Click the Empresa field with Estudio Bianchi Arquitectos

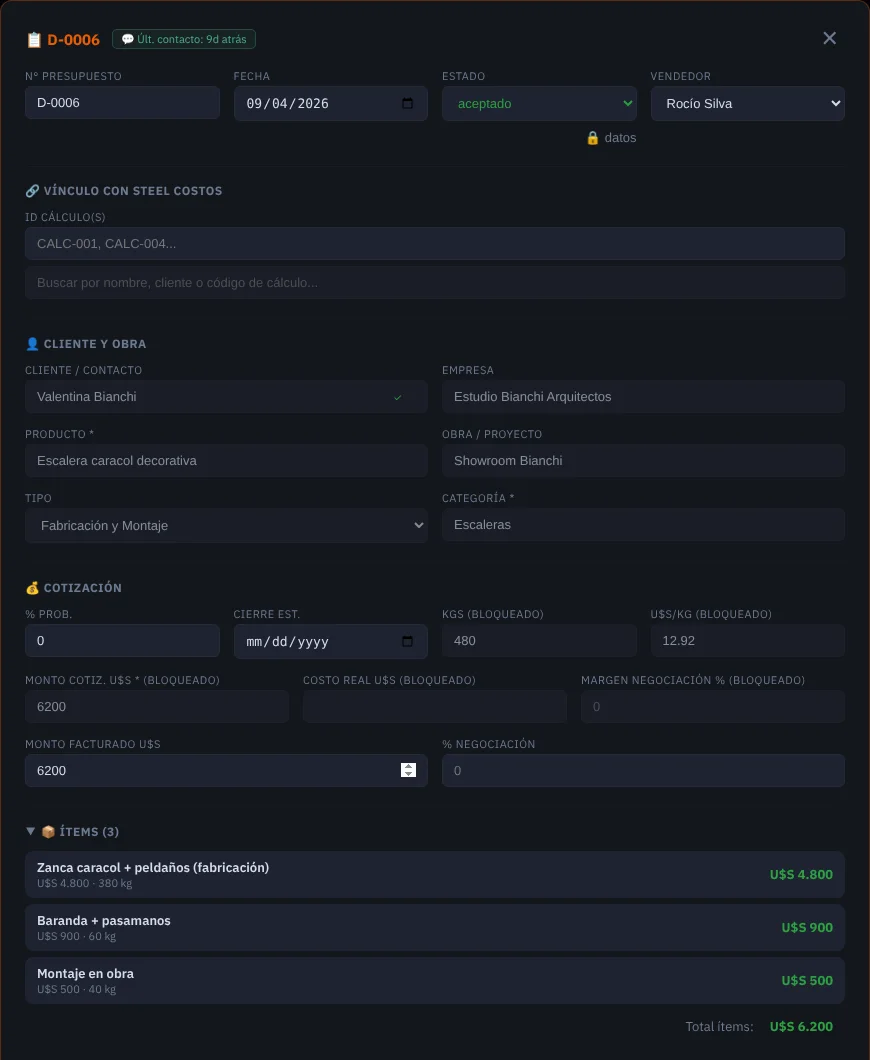click(x=644, y=397)
